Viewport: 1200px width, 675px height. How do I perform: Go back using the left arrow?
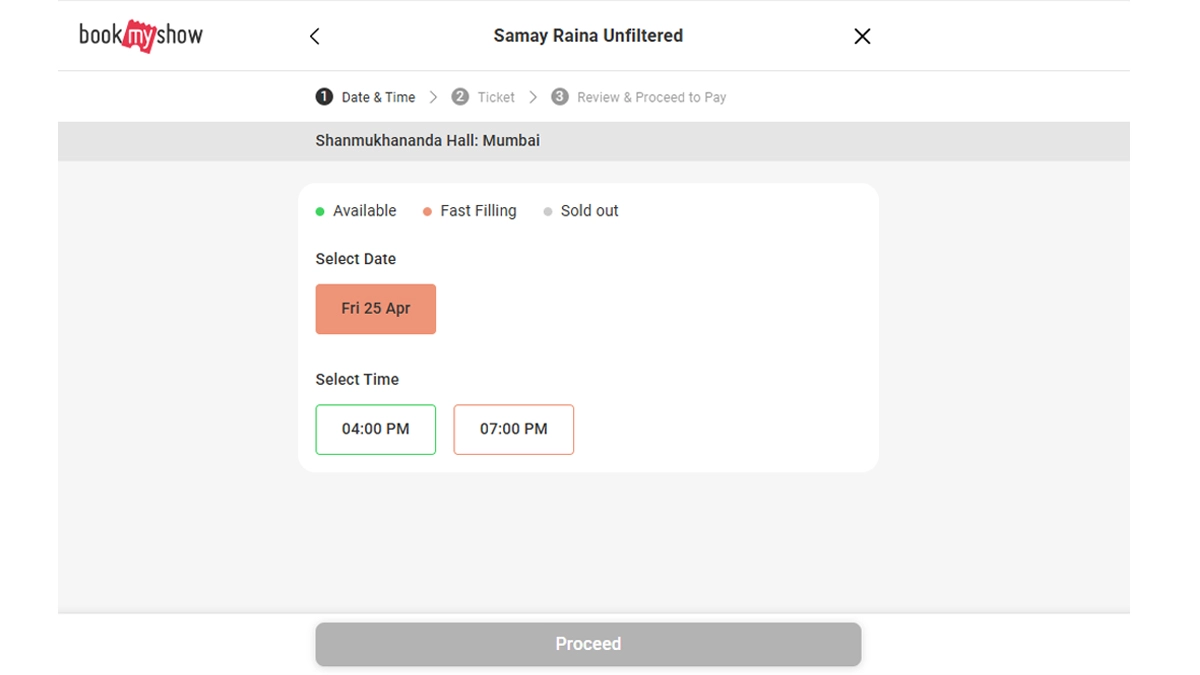pos(315,37)
